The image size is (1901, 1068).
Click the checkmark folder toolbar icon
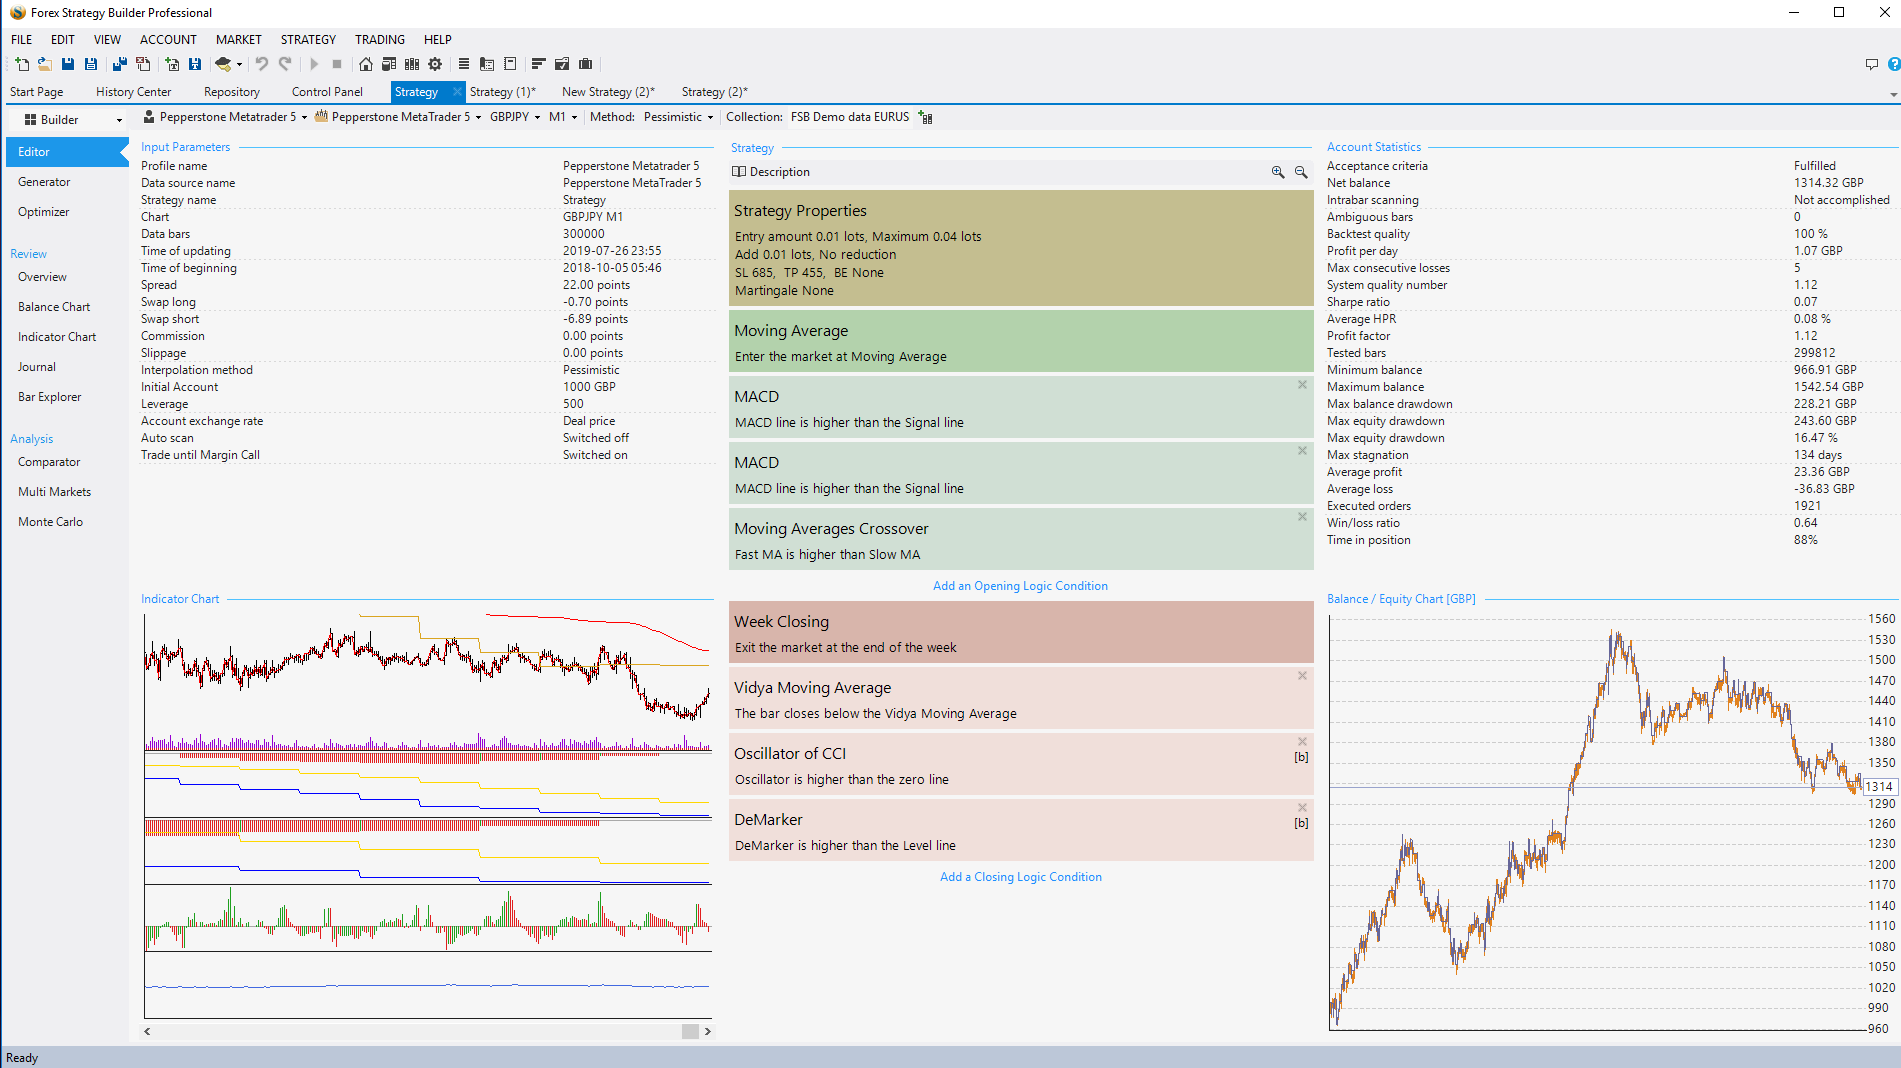(562, 64)
